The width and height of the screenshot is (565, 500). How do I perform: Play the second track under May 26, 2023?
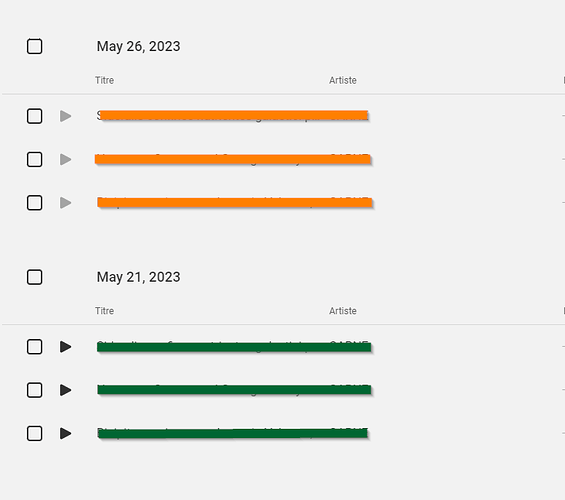tap(65, 159)
